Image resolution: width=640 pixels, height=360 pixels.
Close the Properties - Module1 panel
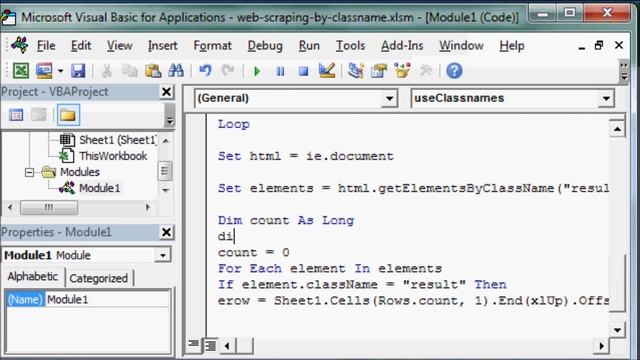(166, 232)
